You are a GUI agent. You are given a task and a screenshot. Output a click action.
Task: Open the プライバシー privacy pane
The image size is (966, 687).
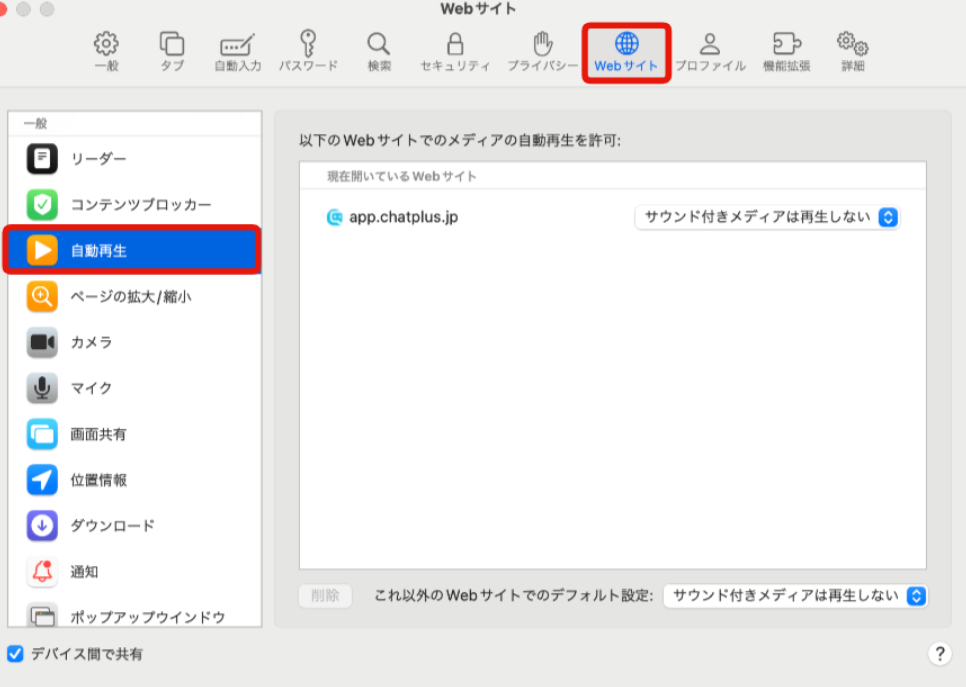click(543, 52)
